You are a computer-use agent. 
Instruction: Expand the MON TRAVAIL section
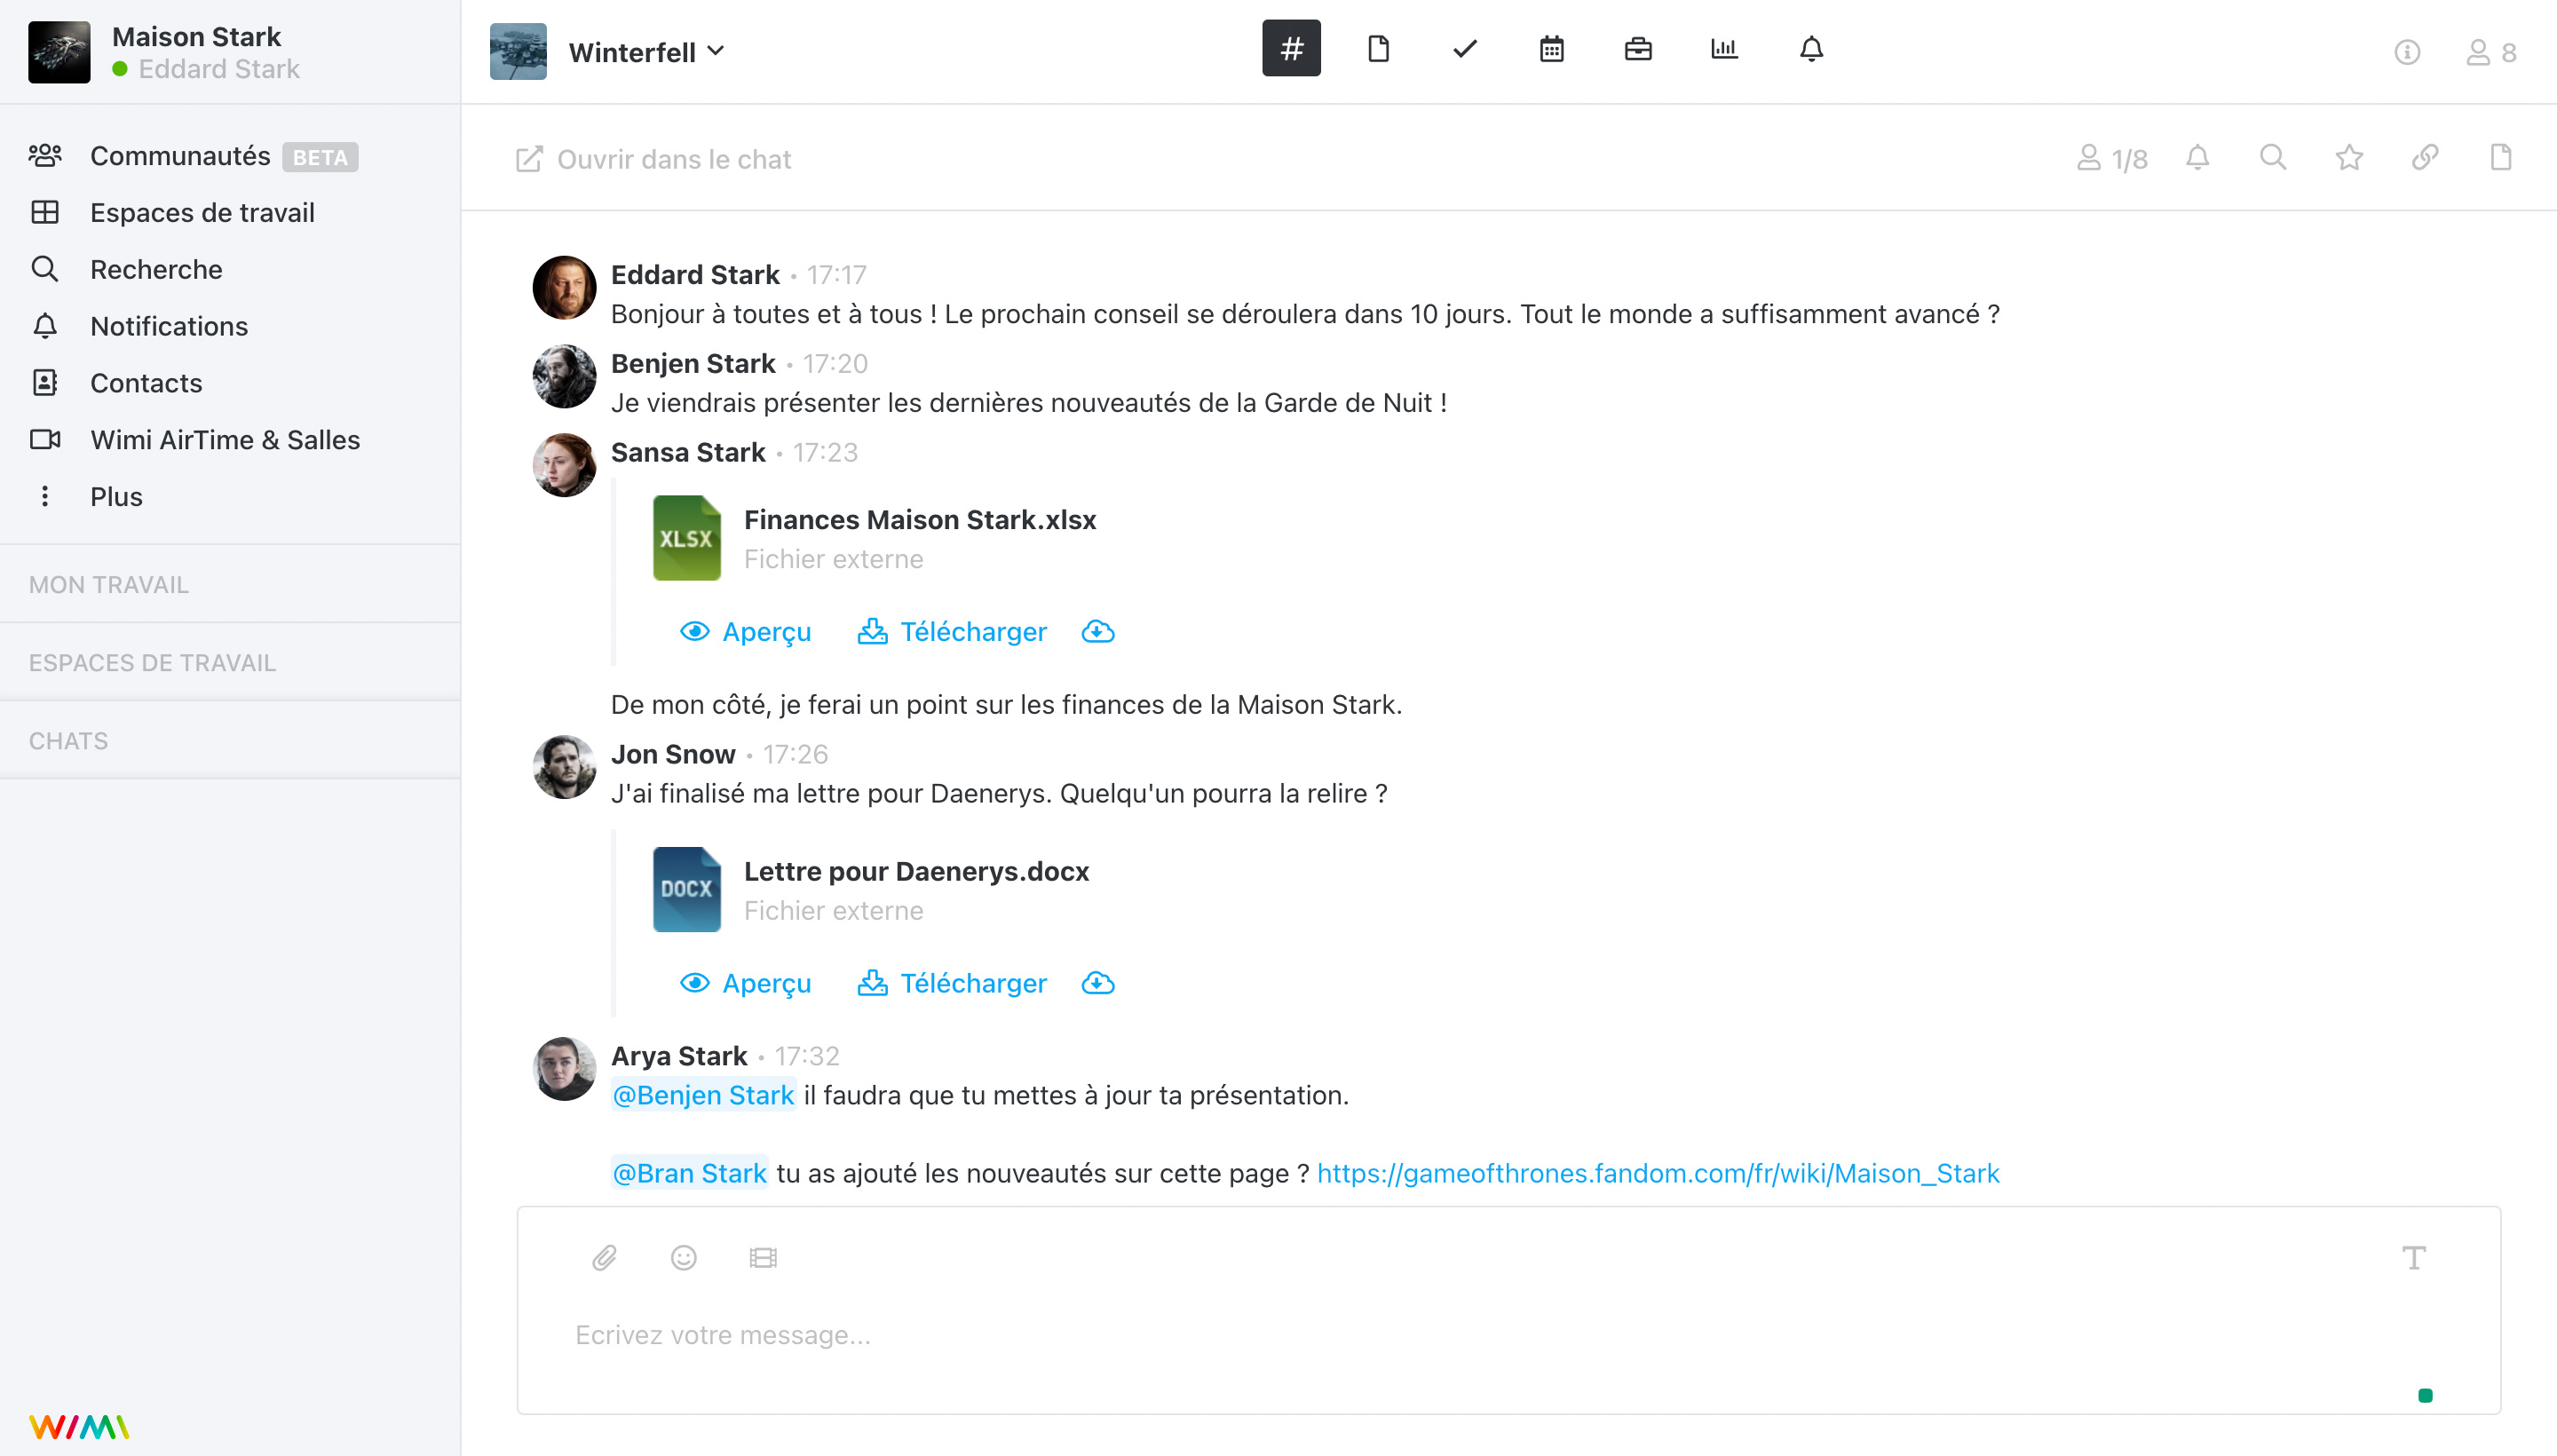109,584
